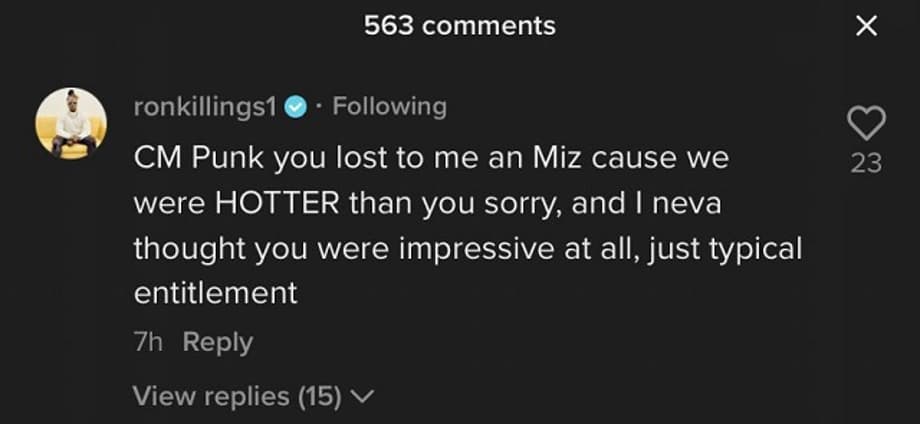Close the comments panel with the X
The width and height of the screenshot is (920, 424).
[x=866, y=27]
